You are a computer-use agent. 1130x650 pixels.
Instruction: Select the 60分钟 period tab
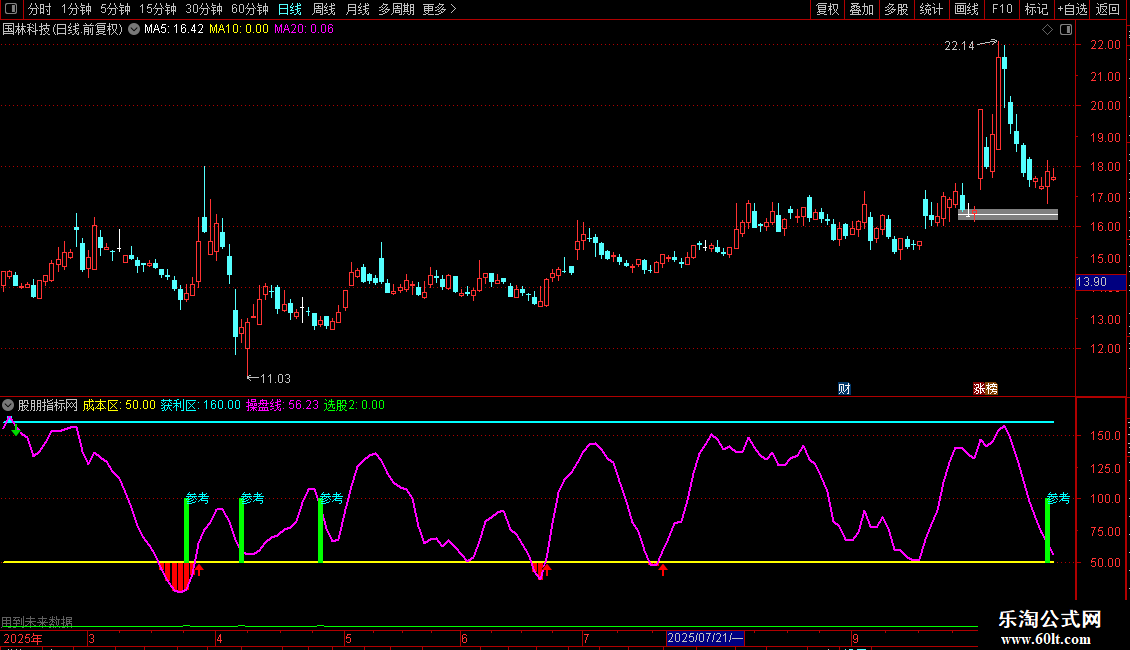point(250,10)
